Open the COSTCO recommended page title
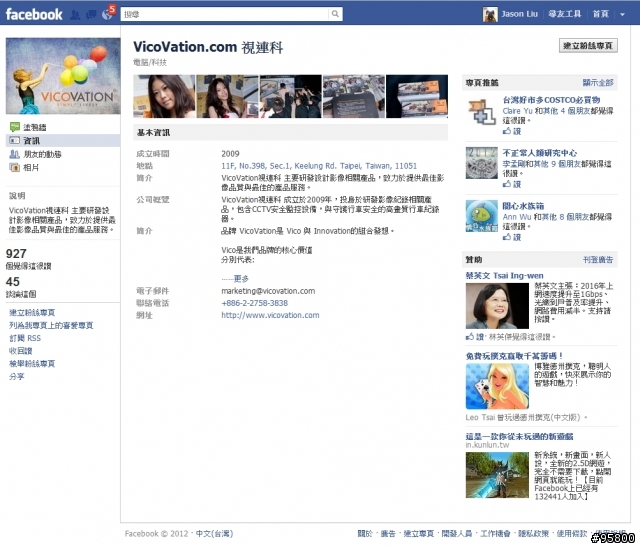 pos(551,100)
